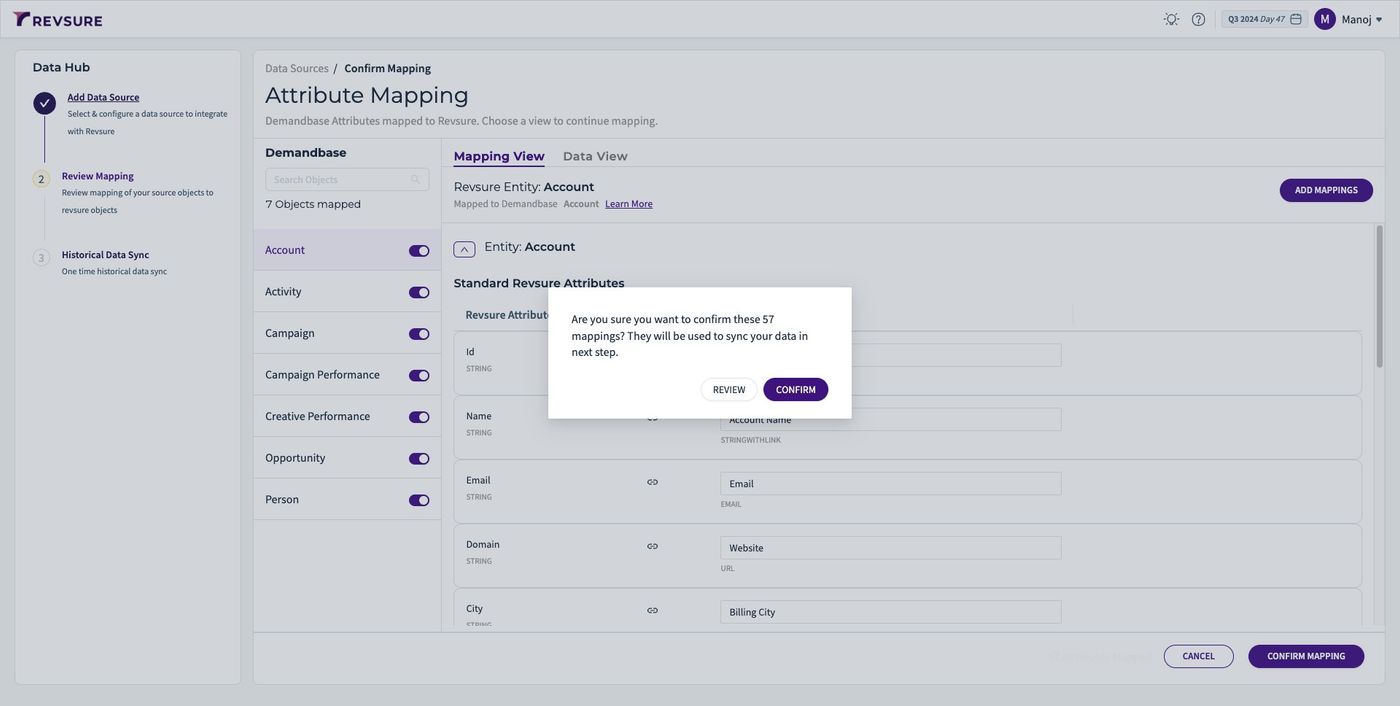Click the Billing City mapping field
The image size is (1400, 706).
[x=891, y=612]
